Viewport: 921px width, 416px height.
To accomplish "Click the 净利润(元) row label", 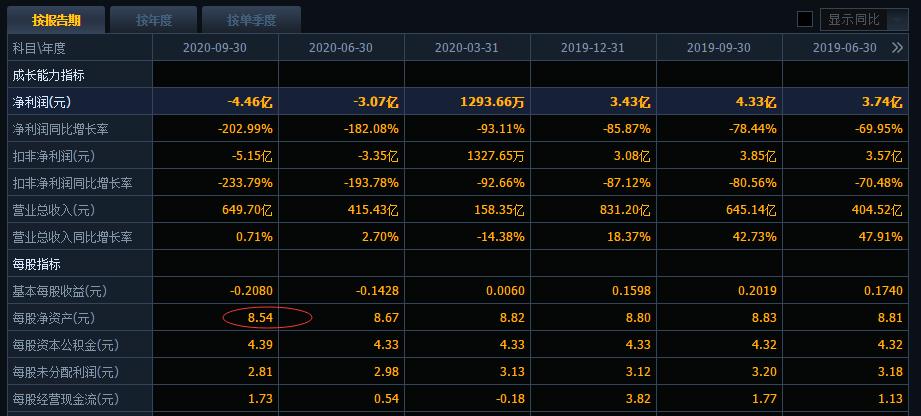I will pos(42,102).
